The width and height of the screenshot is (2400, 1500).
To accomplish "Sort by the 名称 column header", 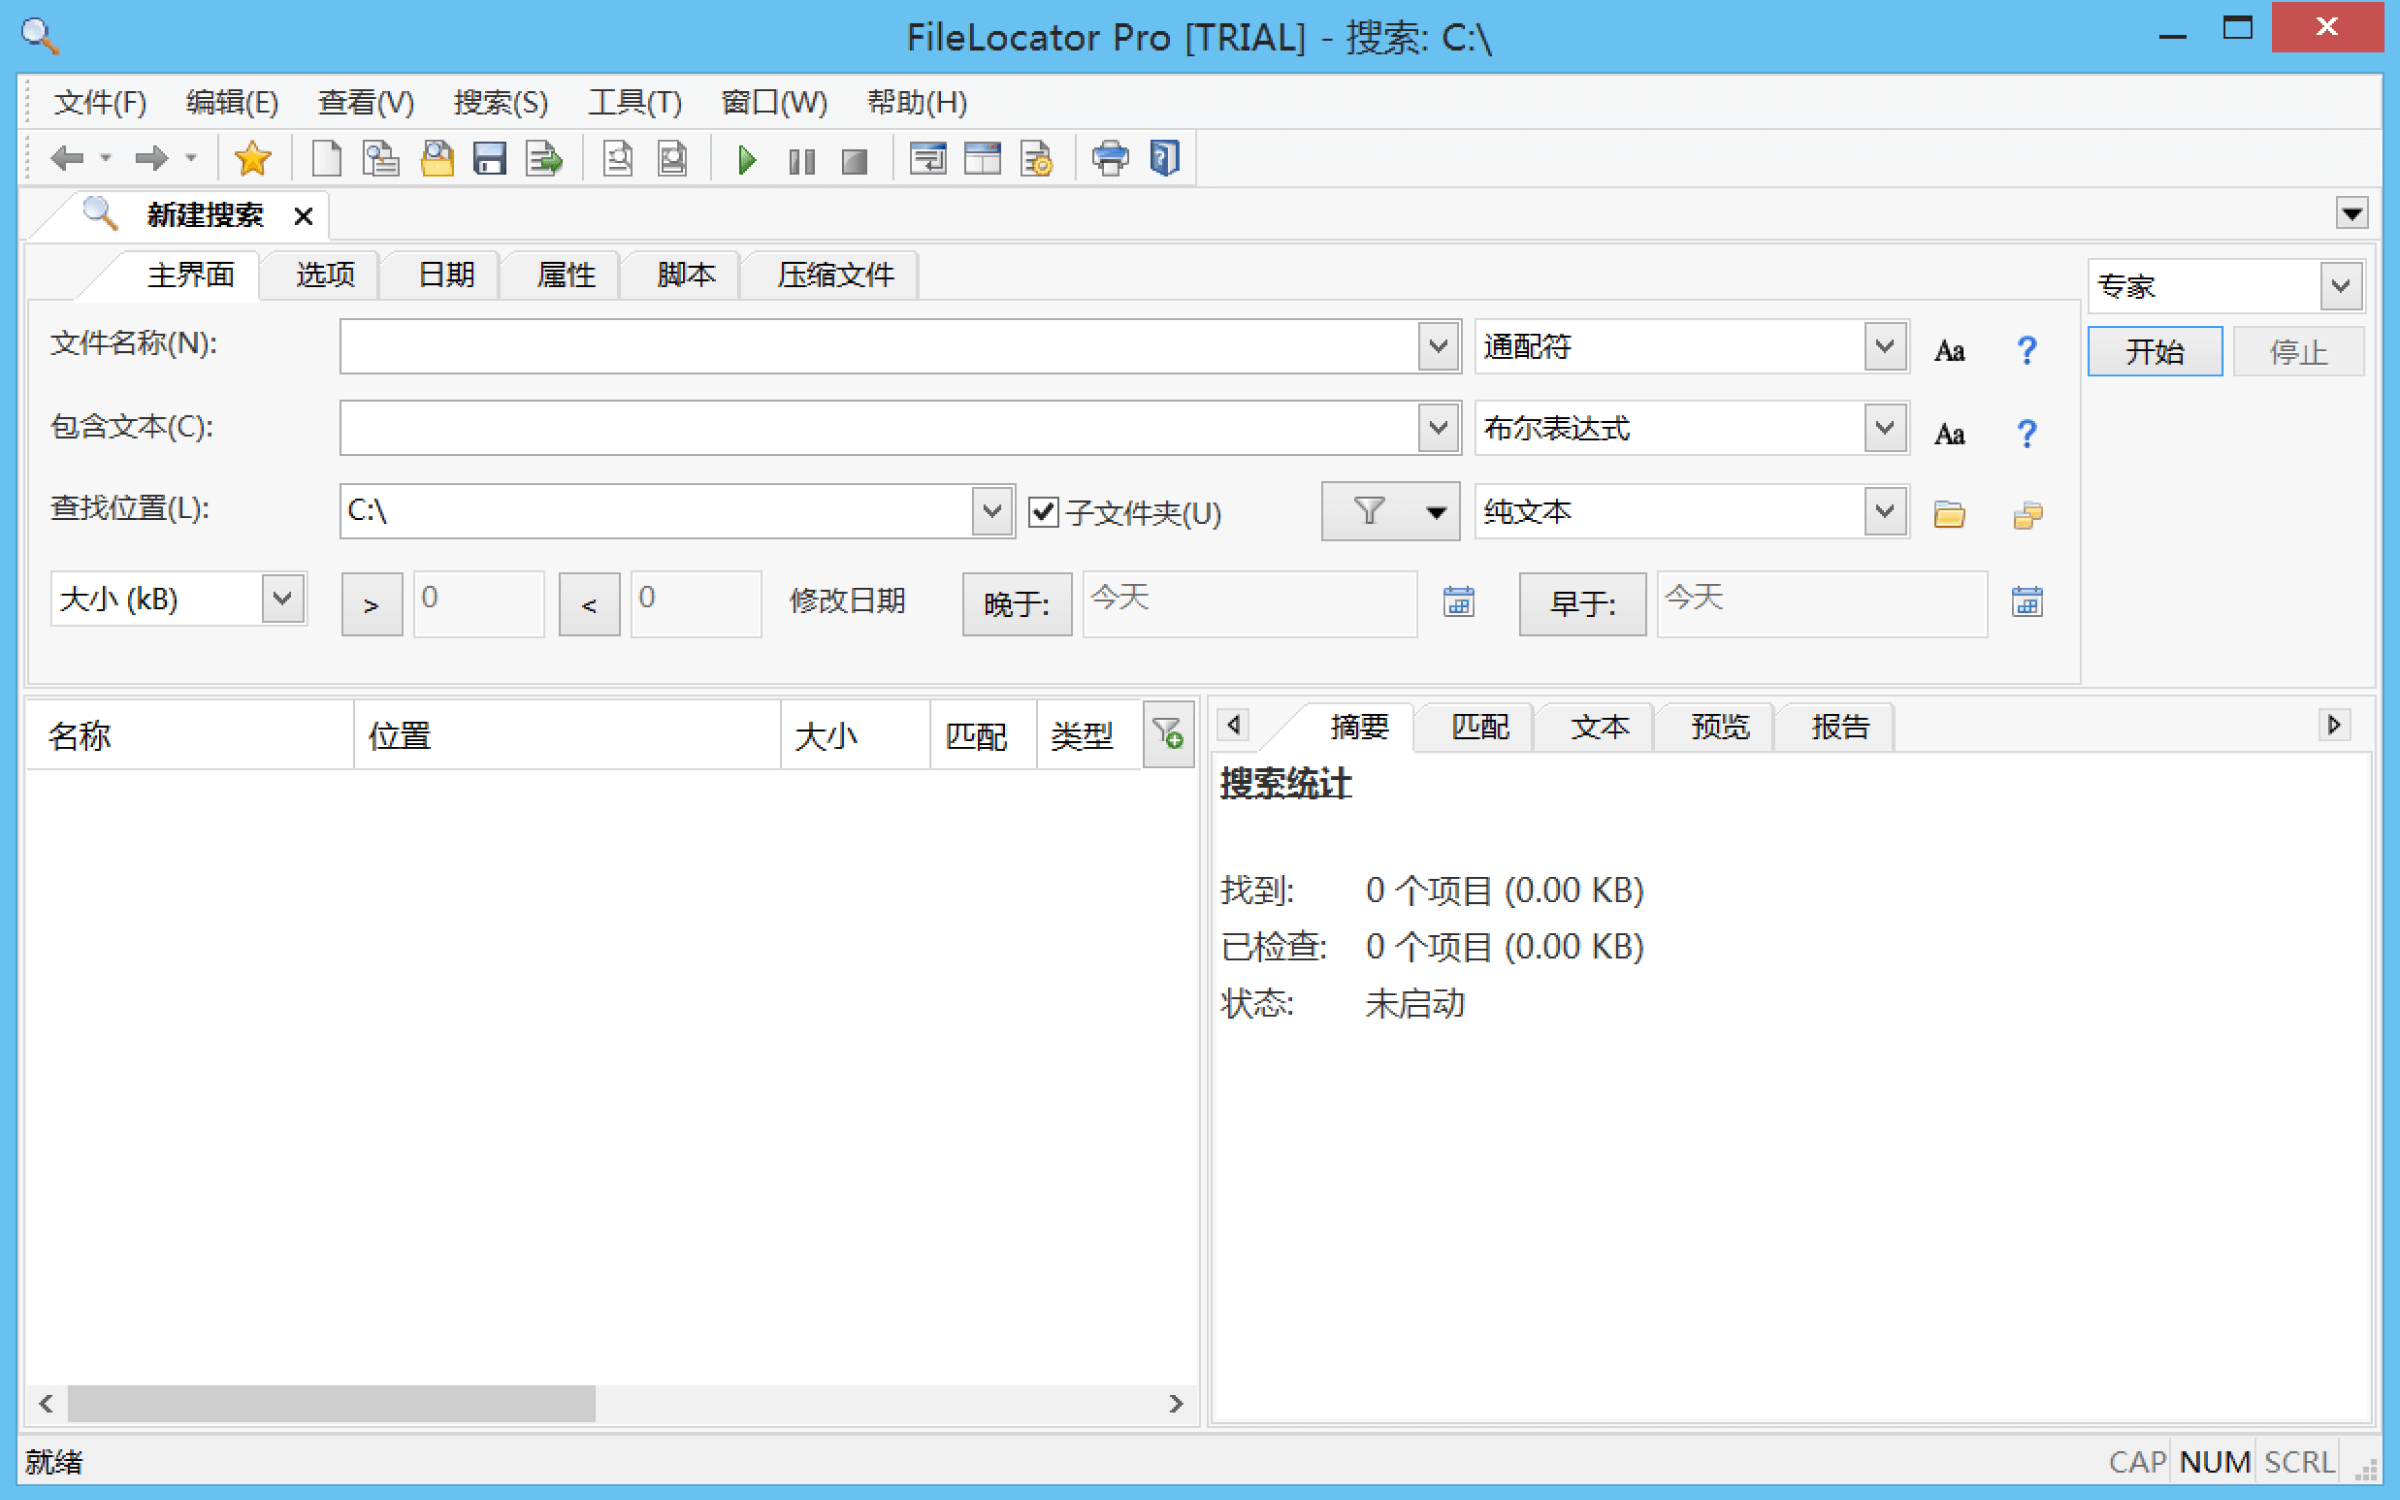I will click(190, 735).
